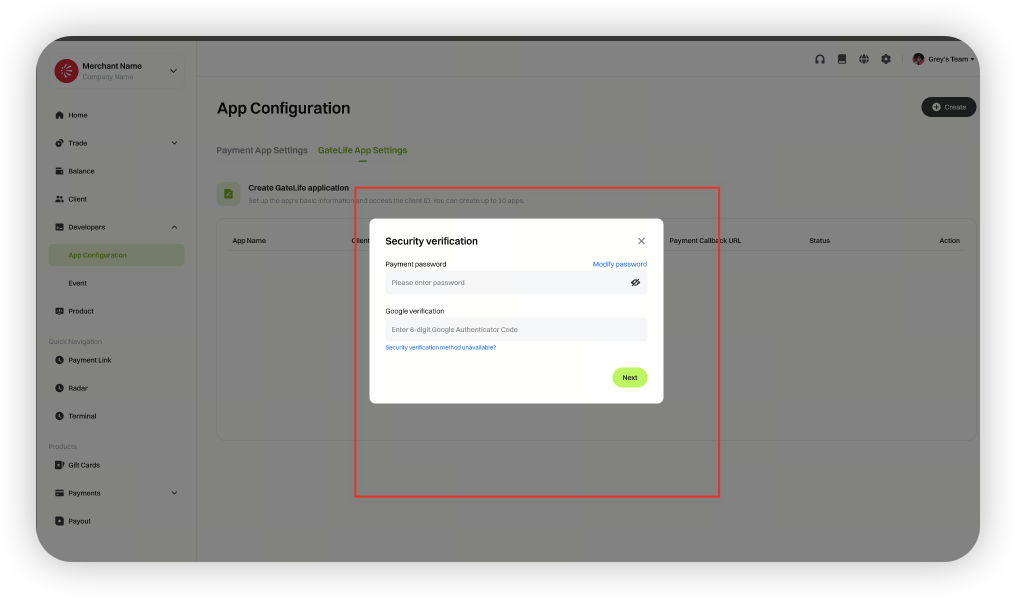The image size is (1016, 598).
Task: Close the Security verification dialog
Action: pos(641,241)
